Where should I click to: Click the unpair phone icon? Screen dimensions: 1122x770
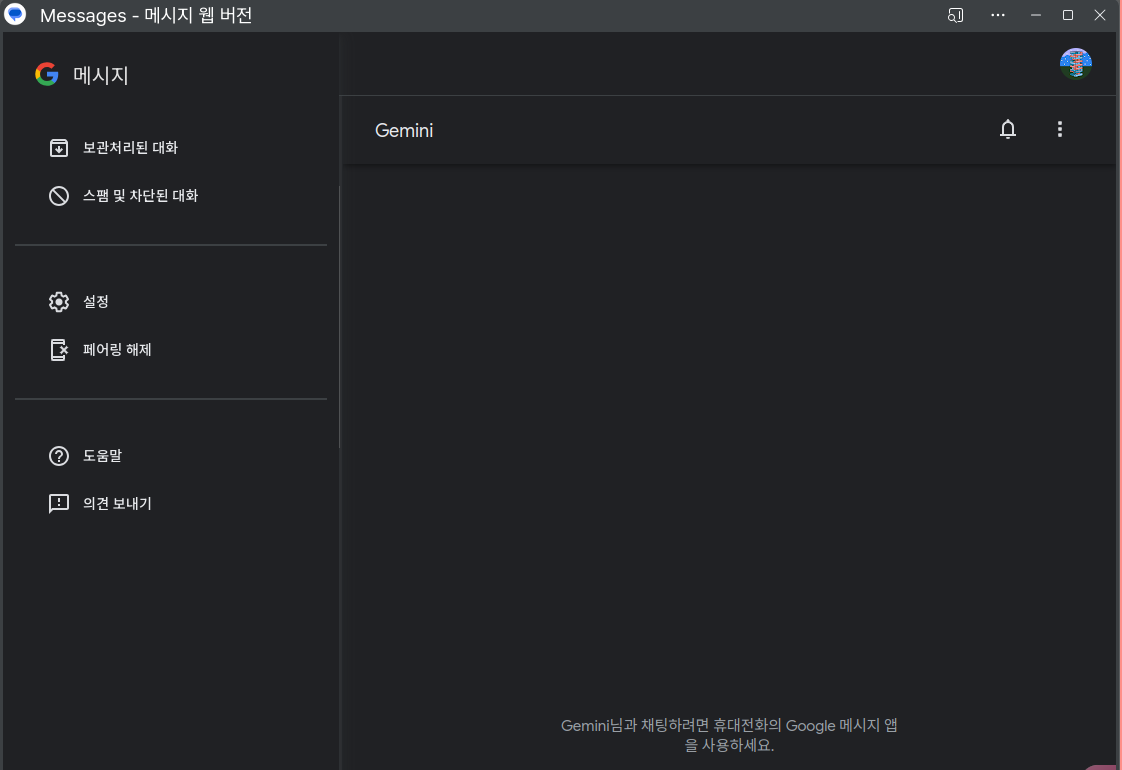coord(59,350)
